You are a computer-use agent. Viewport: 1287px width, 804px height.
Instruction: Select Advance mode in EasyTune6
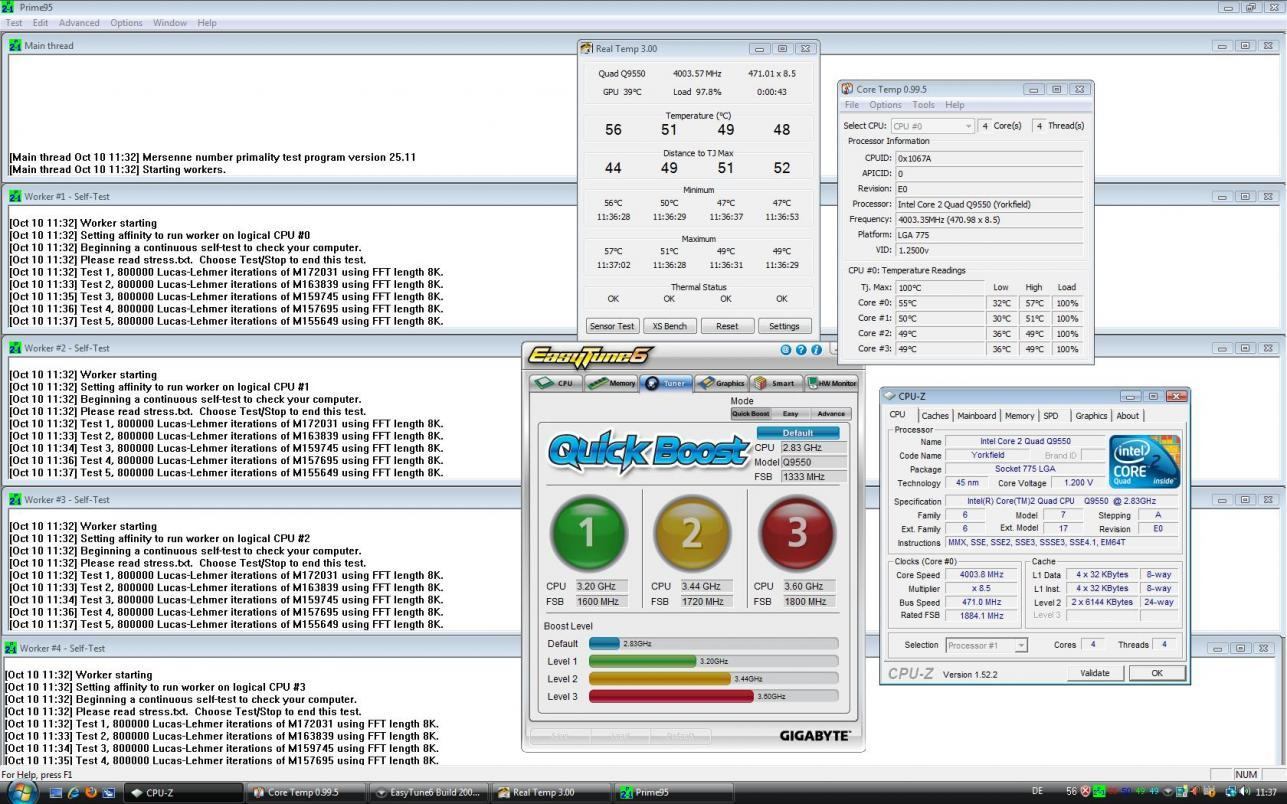click(x=831, y=414)
